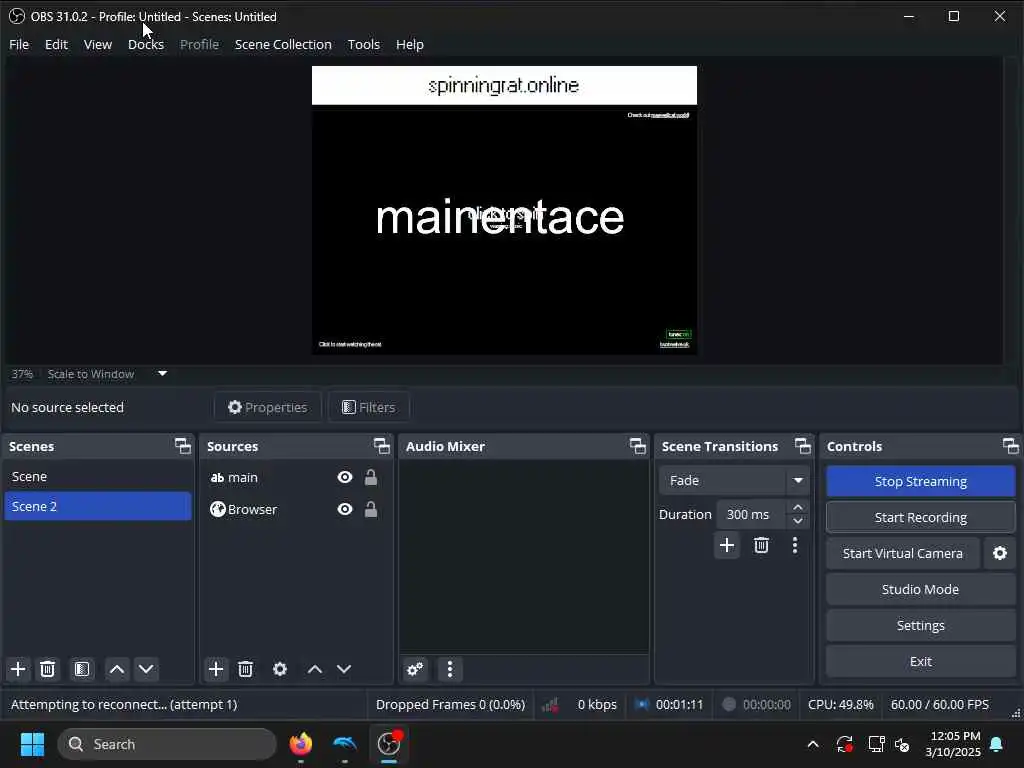Open advanced audio properties gears icon
The width and height of the screenshot is (1024, 768).
click(x=415, y=669)
